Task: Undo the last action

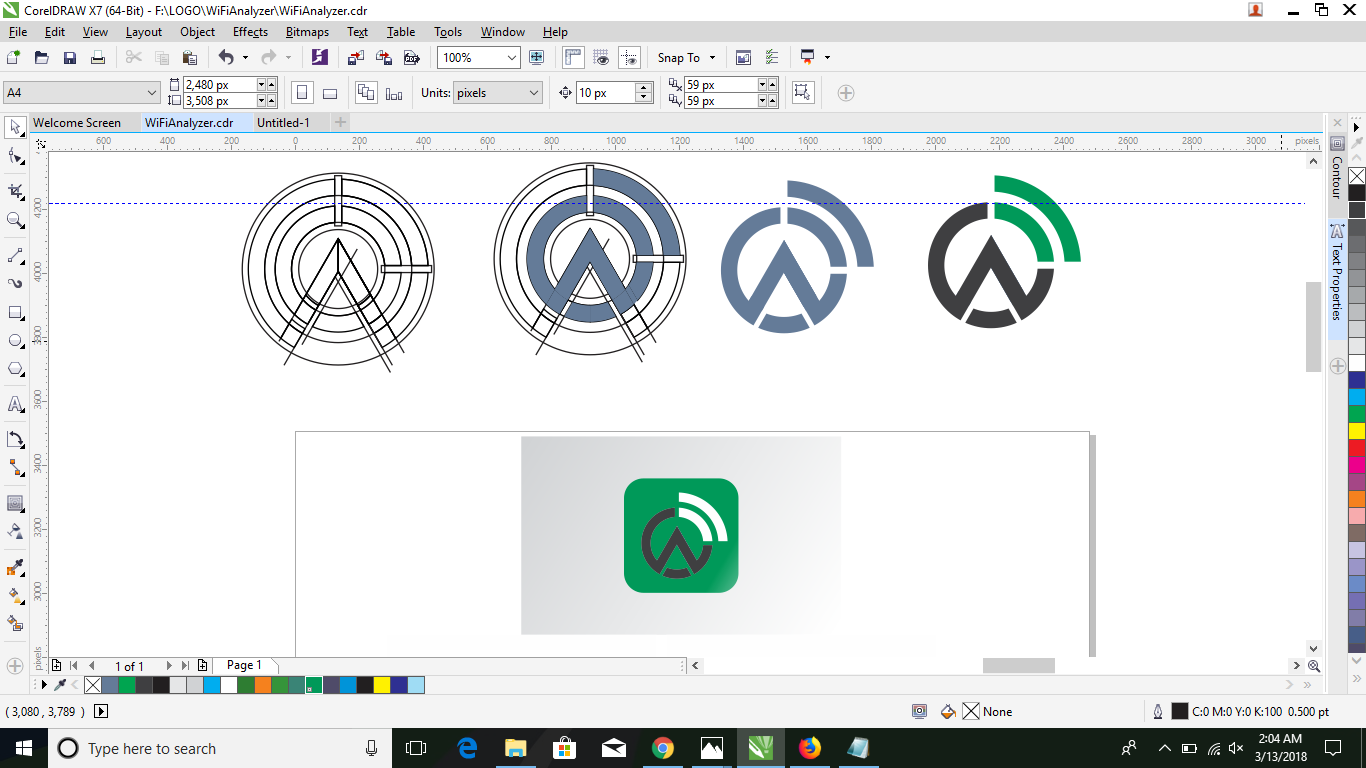Action: (226, 58)
